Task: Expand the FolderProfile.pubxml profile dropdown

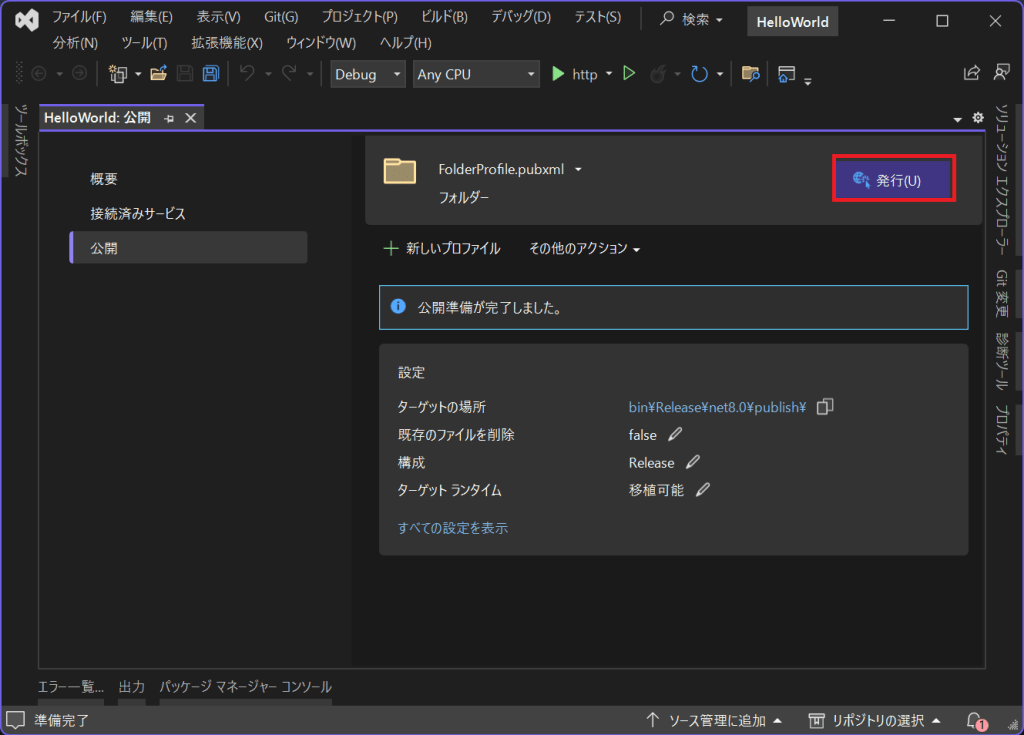Action: (x=578, y=169)
